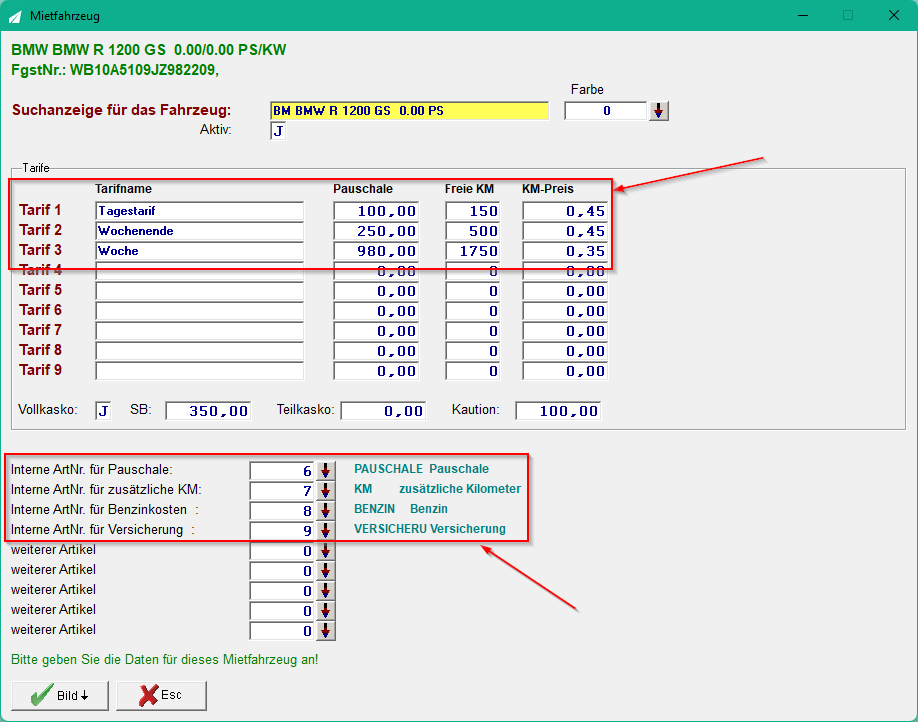The height and width of the screenshot is (722, 918).
Task: Click Tarif 3 KM-Preis field 0,35
Action: [x=565, y=251]
